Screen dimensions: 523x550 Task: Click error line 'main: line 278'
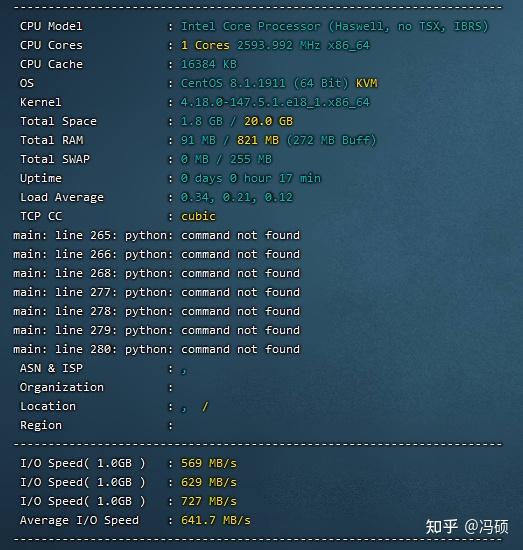(156, 311)
